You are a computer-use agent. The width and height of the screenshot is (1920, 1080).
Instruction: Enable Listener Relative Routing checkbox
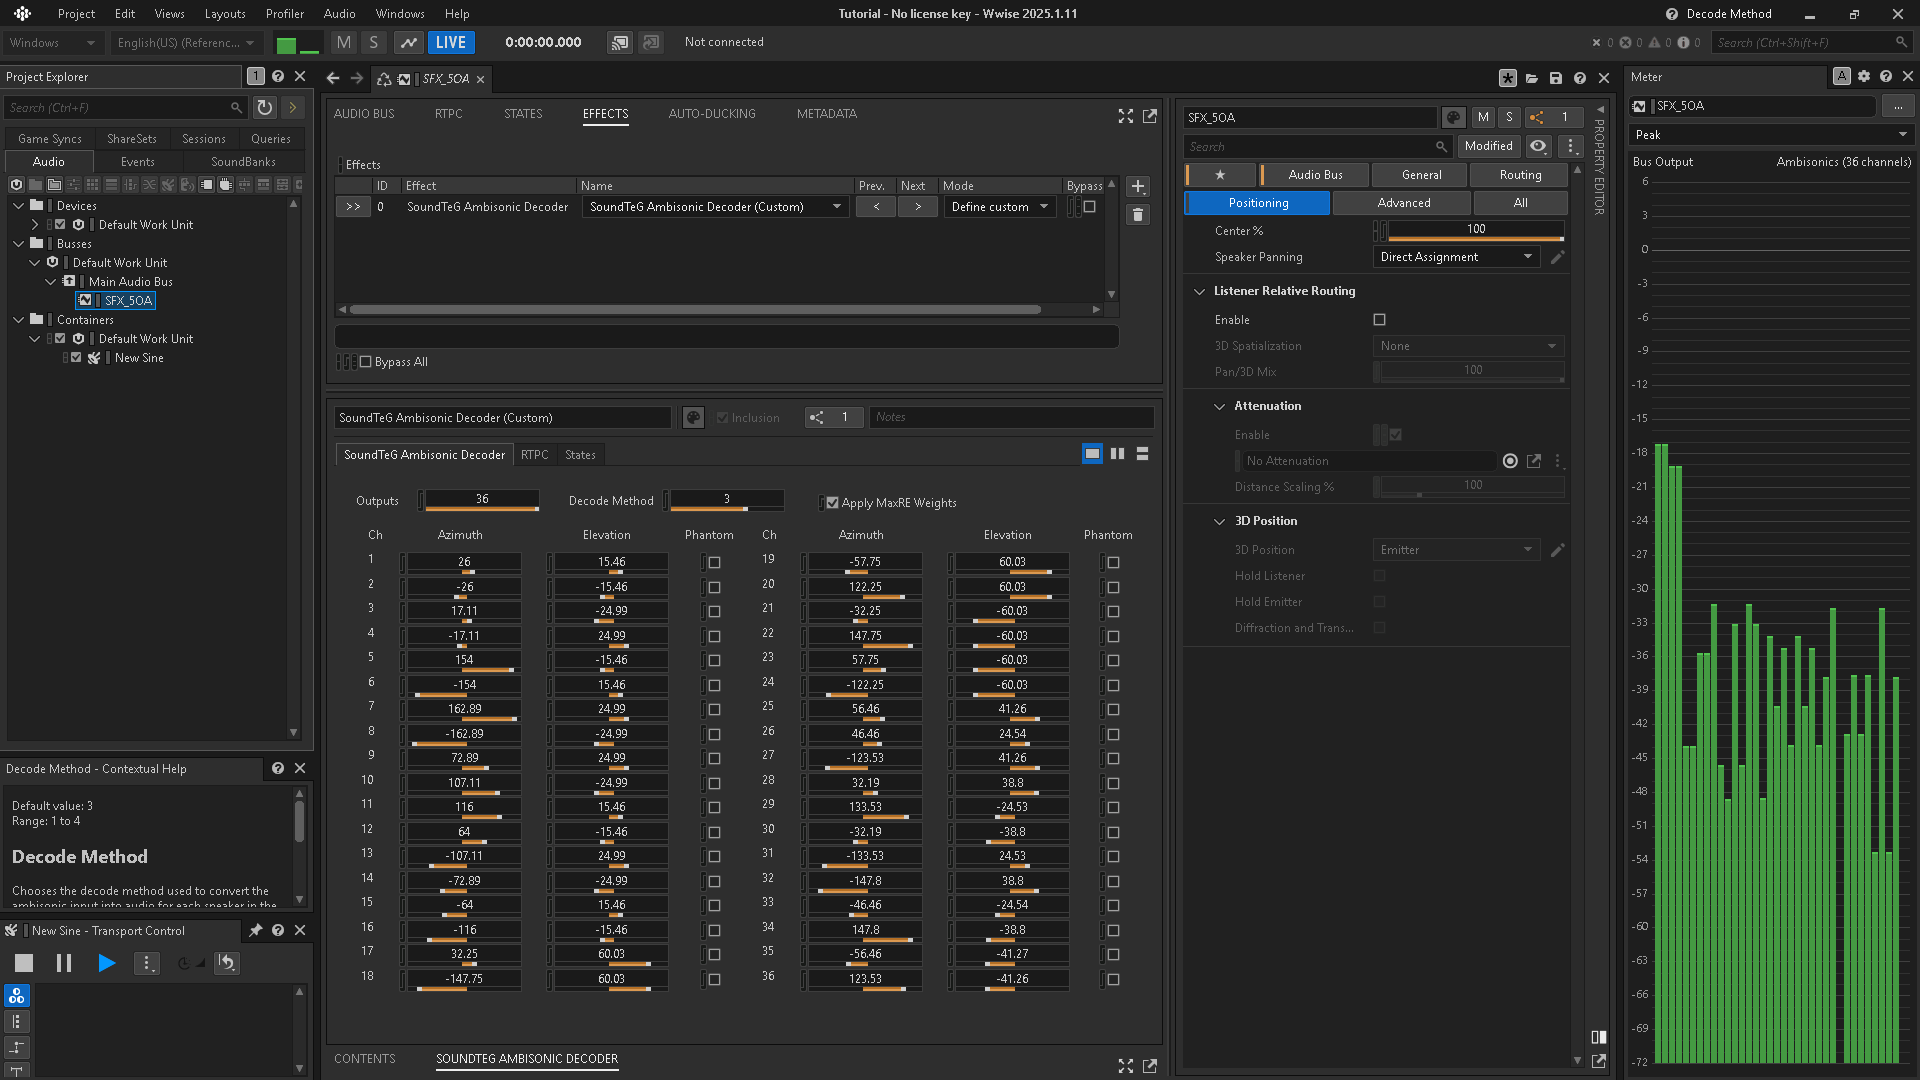1380,320
